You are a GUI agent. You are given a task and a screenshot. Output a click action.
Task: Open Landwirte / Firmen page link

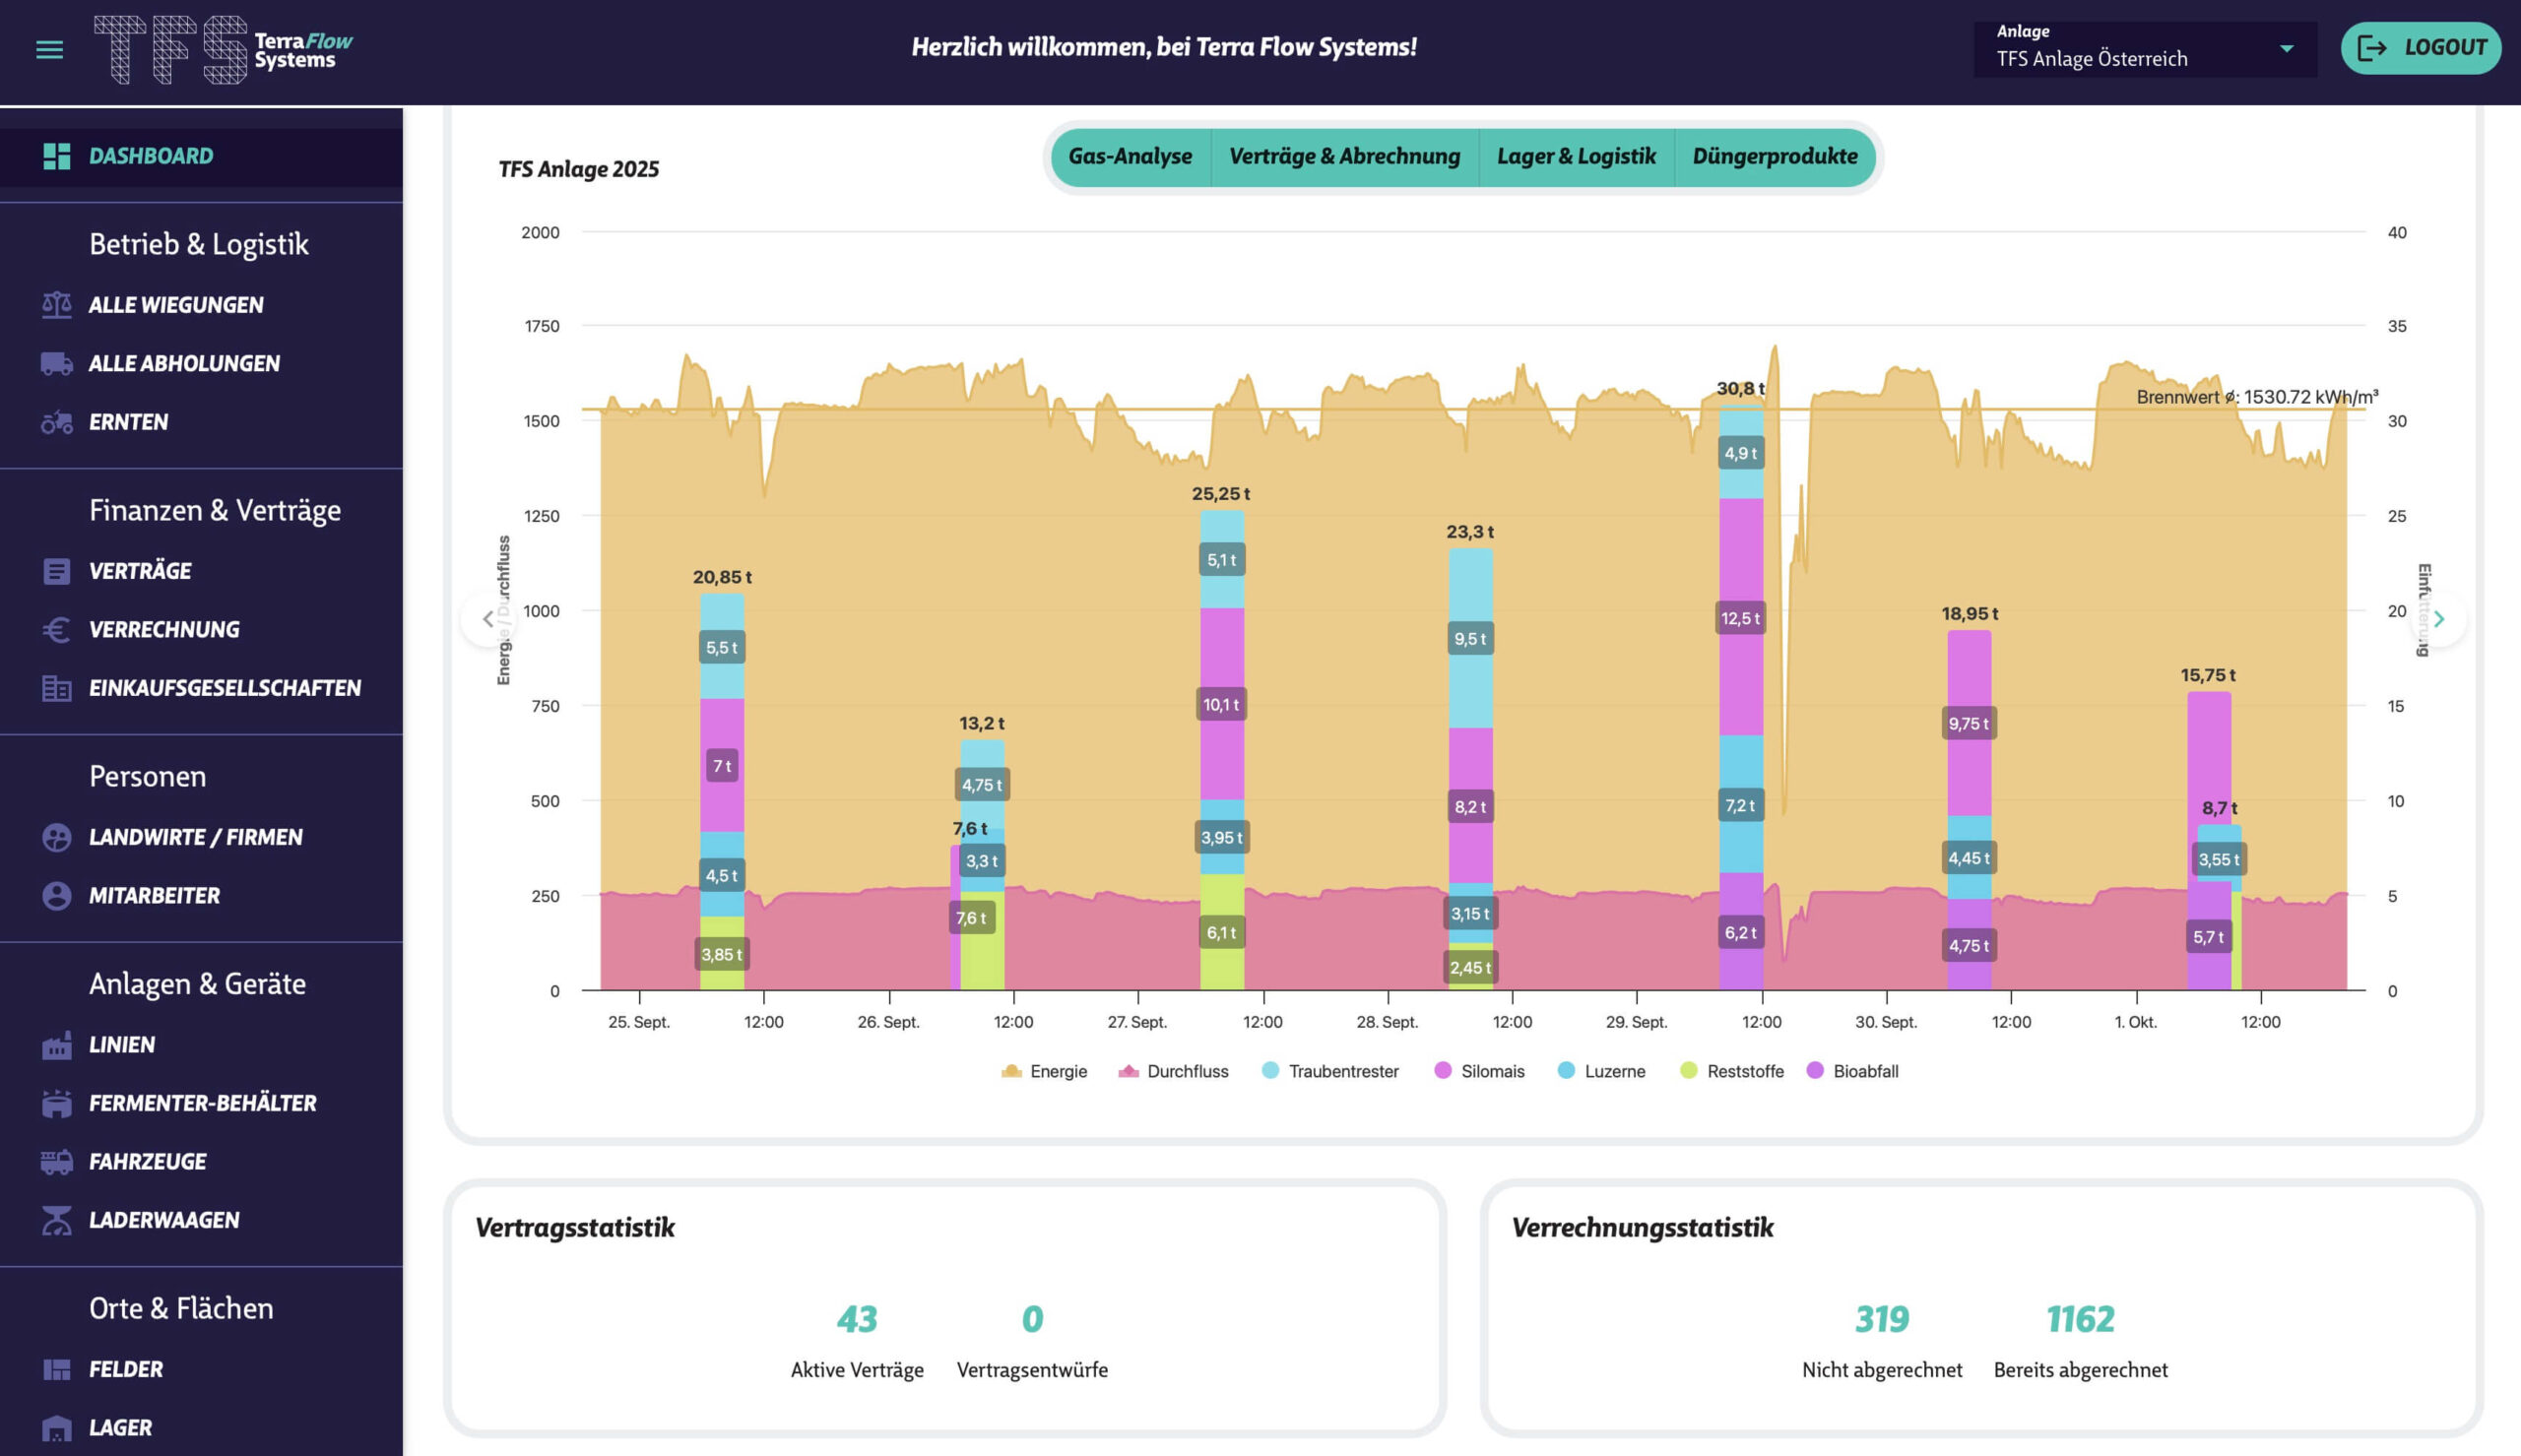click(195, 837)
